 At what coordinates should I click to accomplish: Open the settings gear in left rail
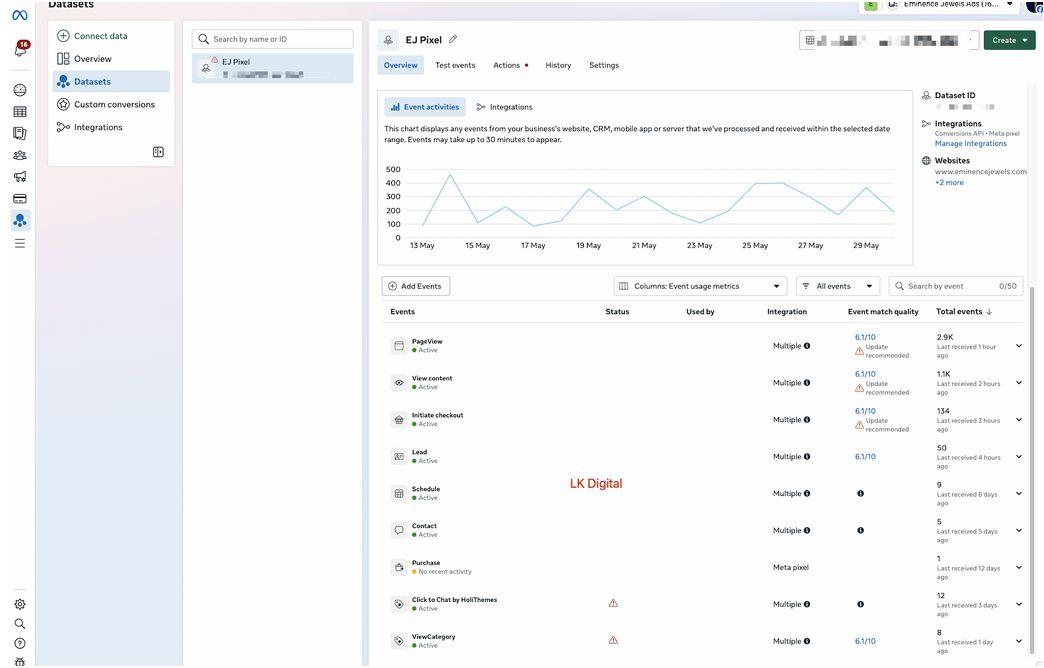tap(20, 604)
